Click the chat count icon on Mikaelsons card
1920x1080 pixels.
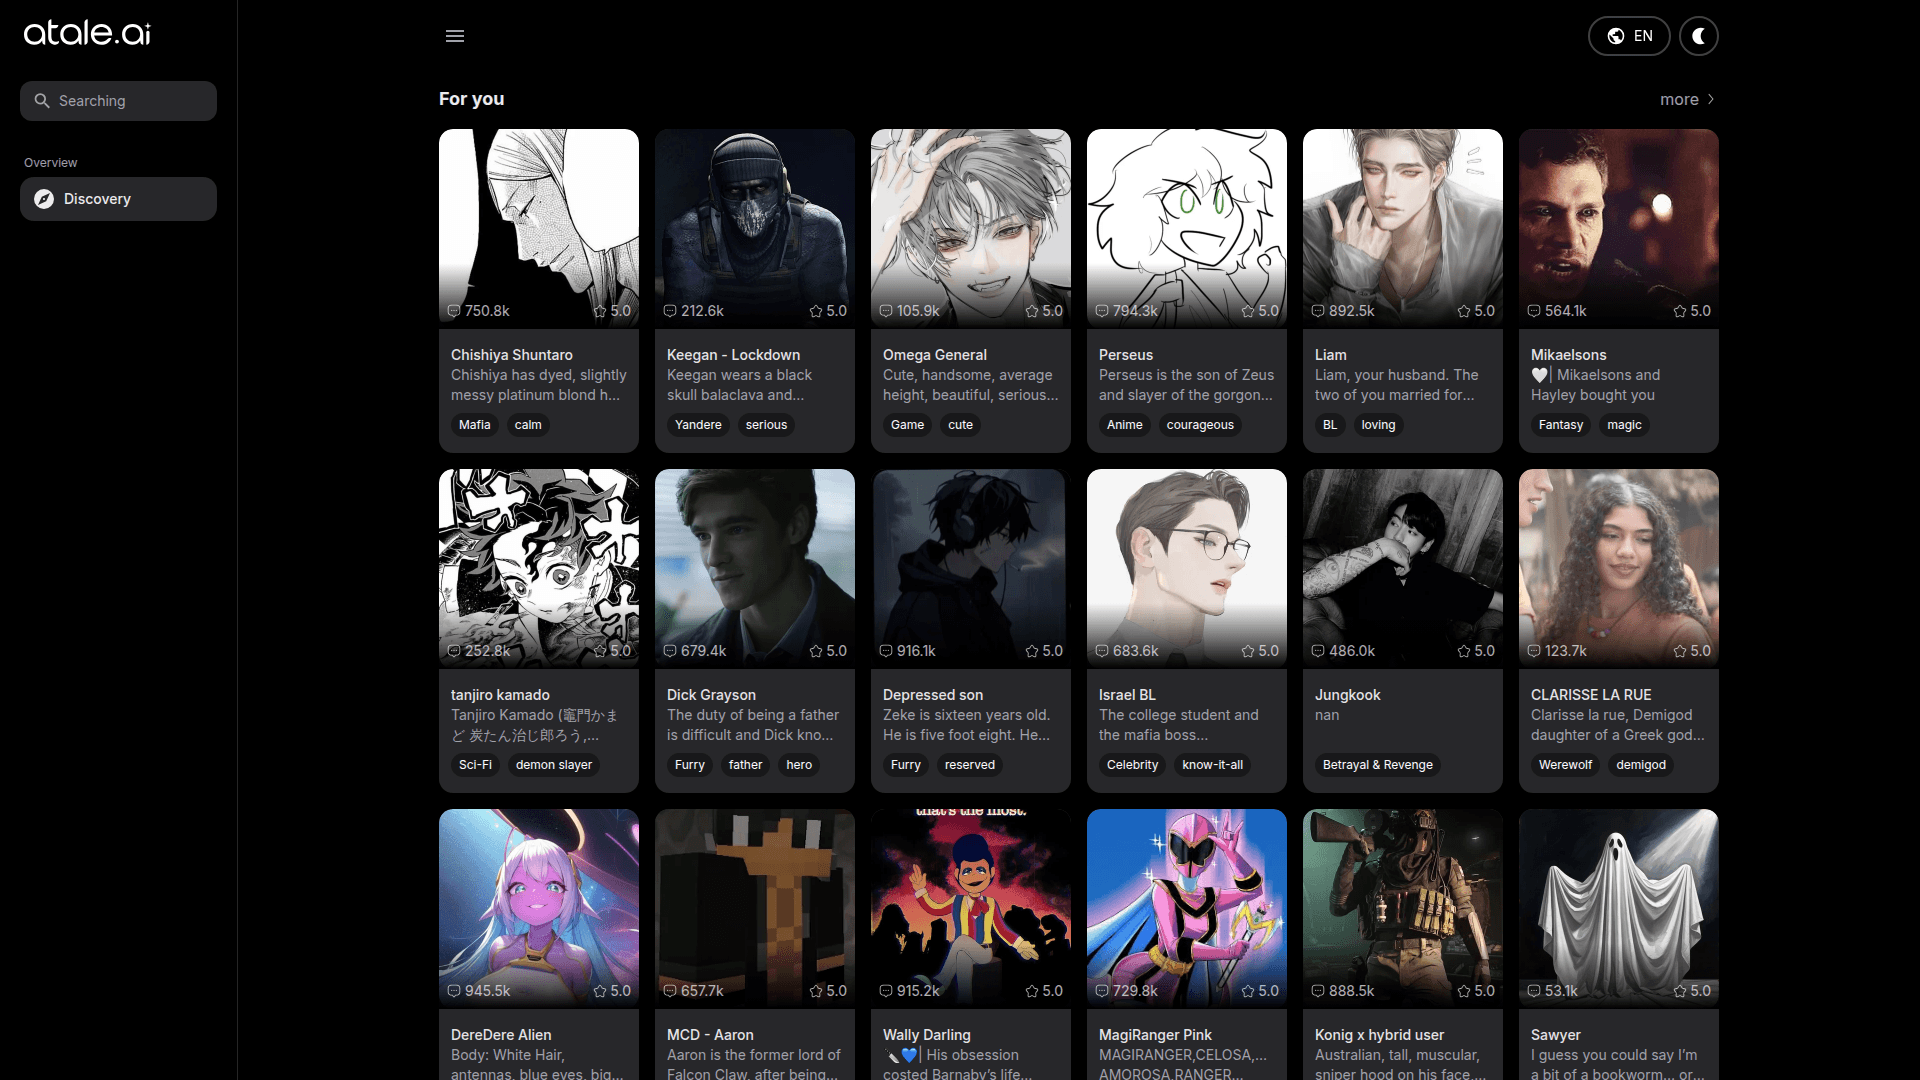(1534, 311)
